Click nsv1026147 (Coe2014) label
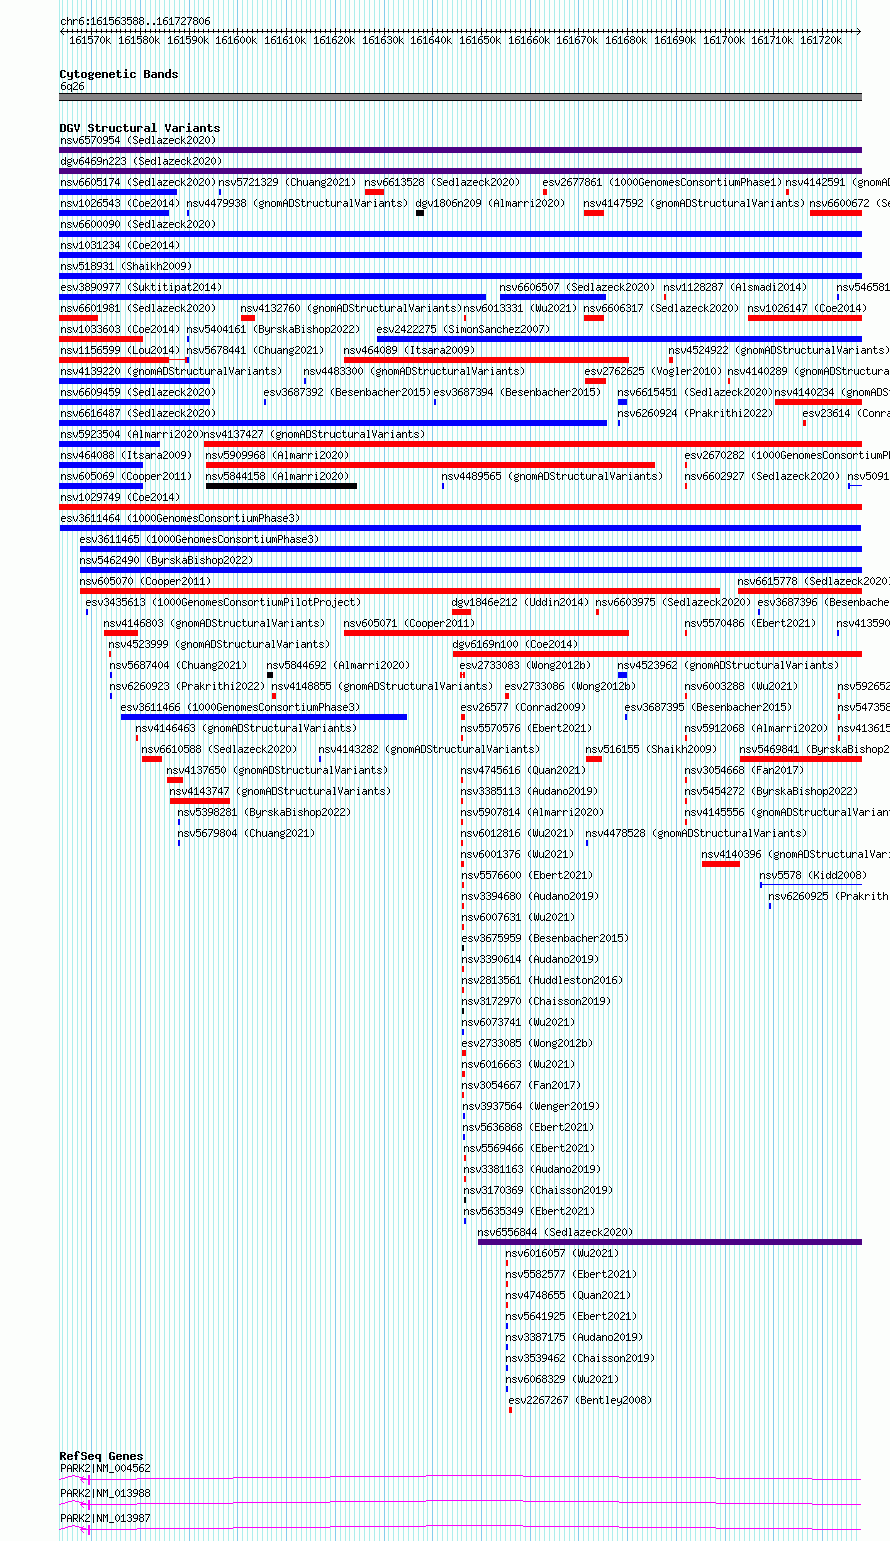This screenshot has width=890, height=1541. (x=807, y=308)
